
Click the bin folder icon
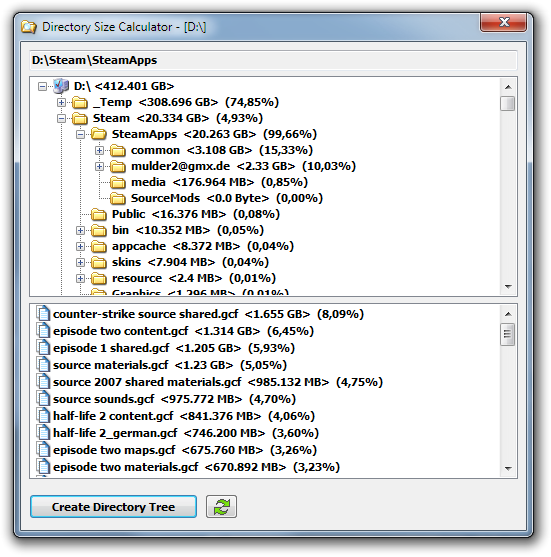point(99,231)
